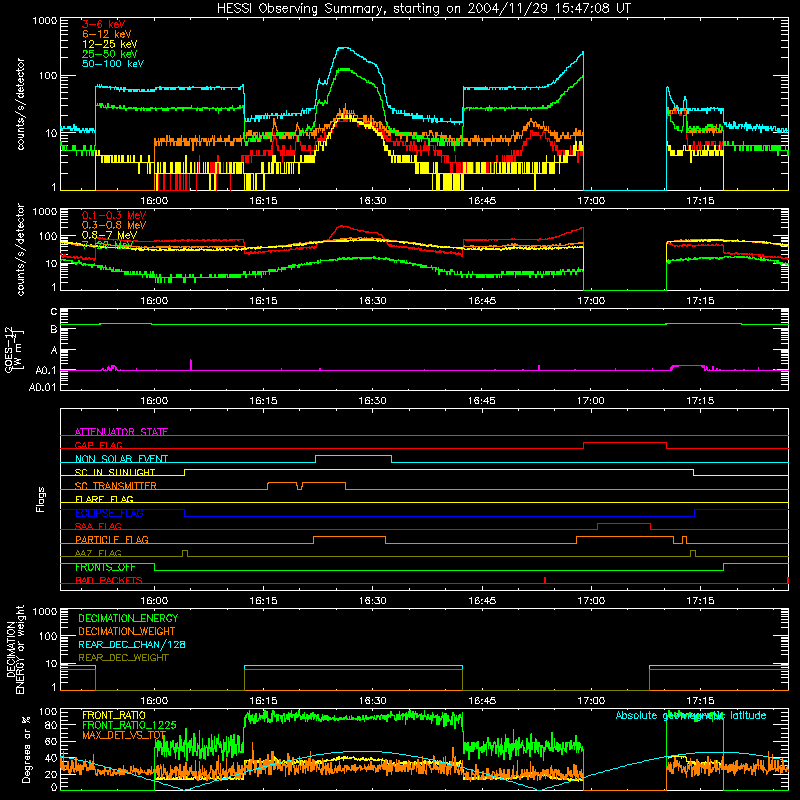Click the HESSI Observing Summary plot title
The image size is (800, 800).
click(x=424, y=8)
